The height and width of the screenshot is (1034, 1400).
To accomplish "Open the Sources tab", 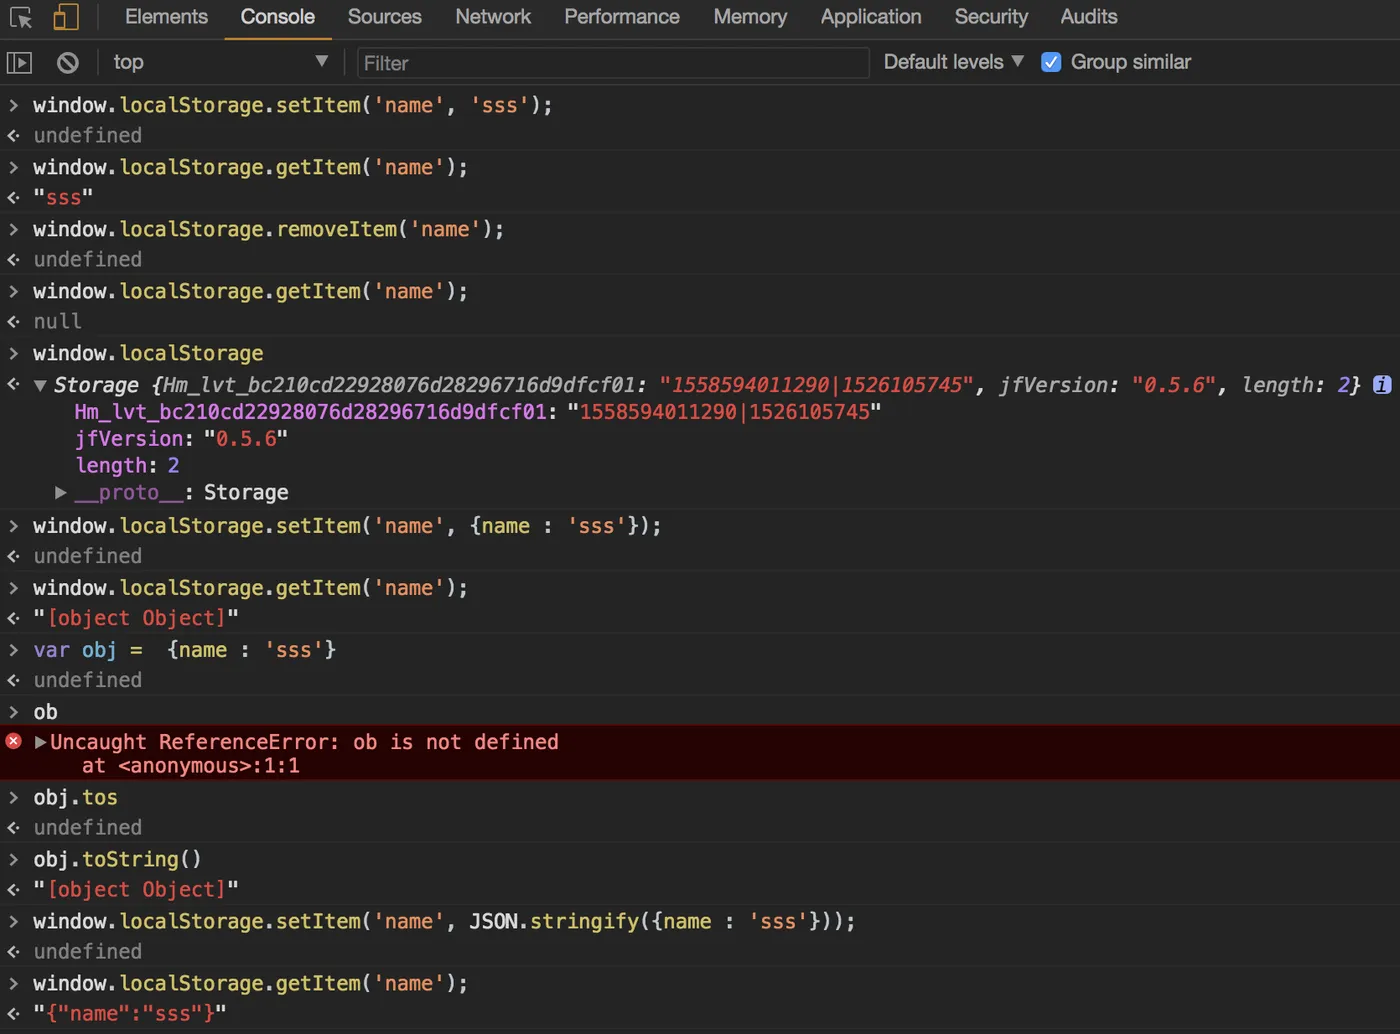I will (x=384, y=17).
